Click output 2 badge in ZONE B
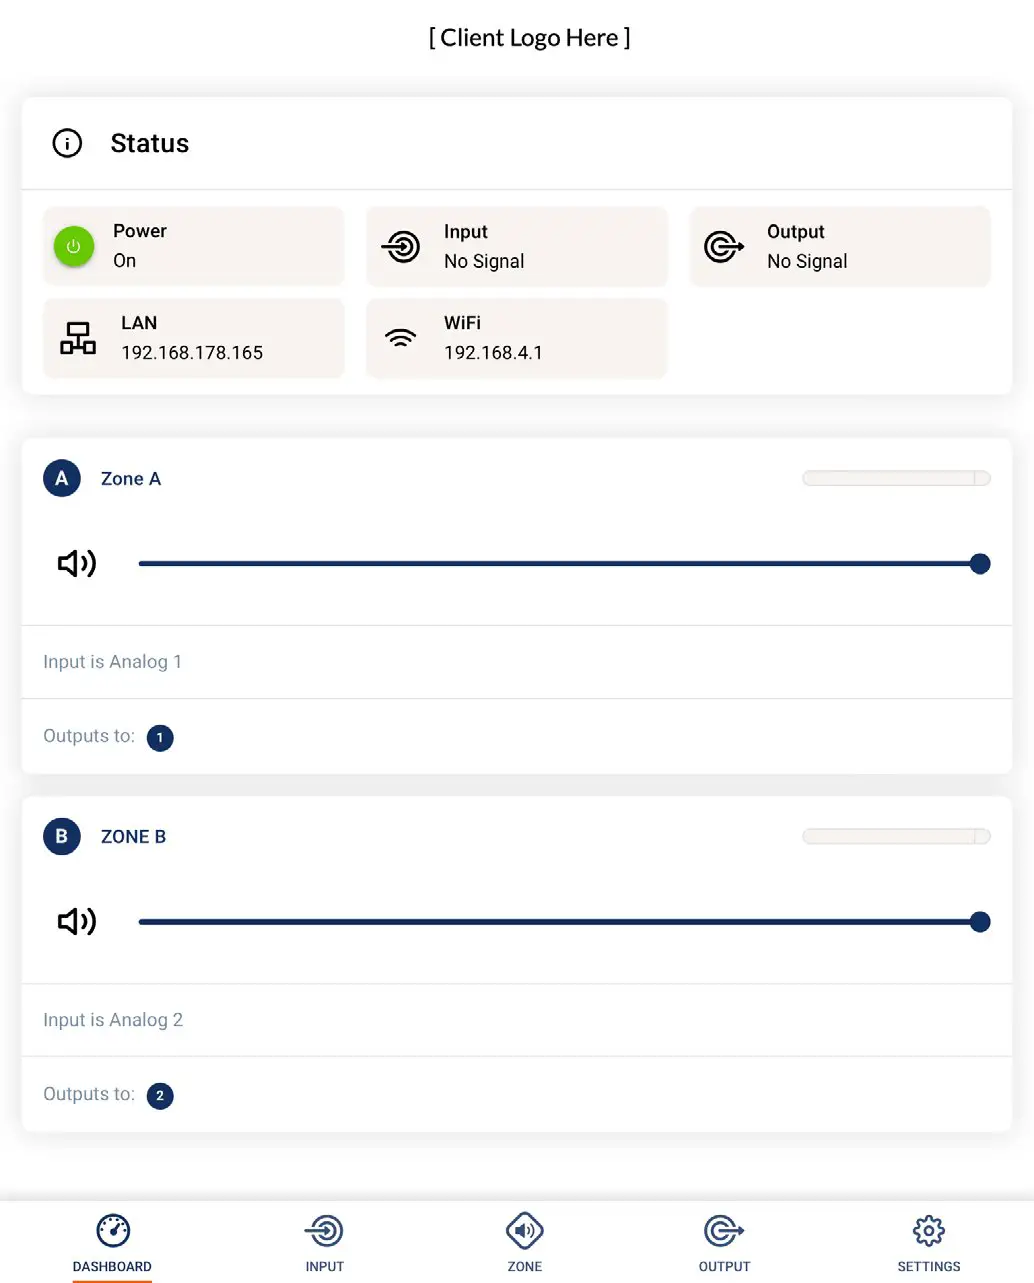This screenshot has height=1283, width=1034. coord(160,1096)
